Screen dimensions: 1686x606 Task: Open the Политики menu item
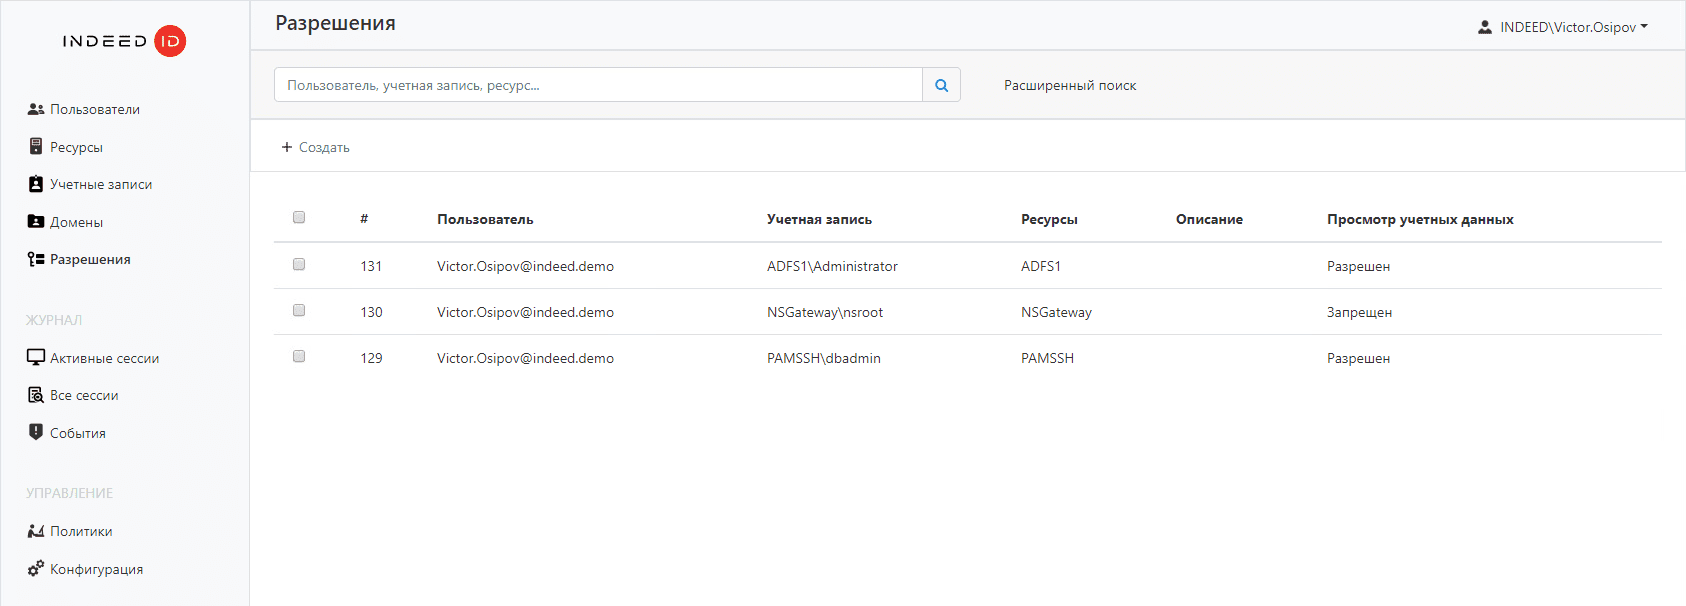point(81,531)
